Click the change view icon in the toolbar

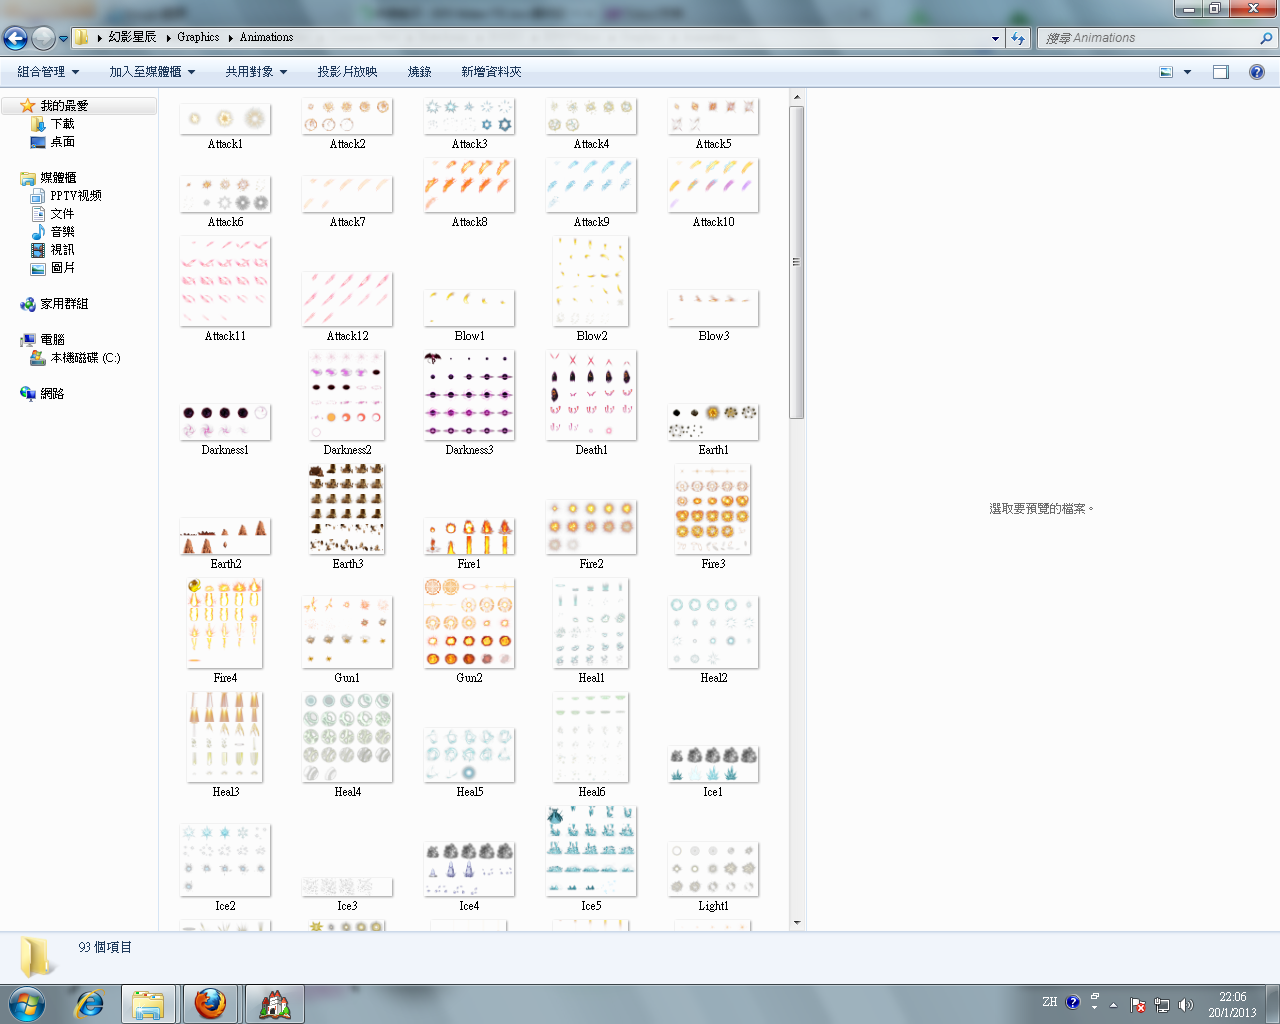pyautogui.click(x=1166, y=72)
